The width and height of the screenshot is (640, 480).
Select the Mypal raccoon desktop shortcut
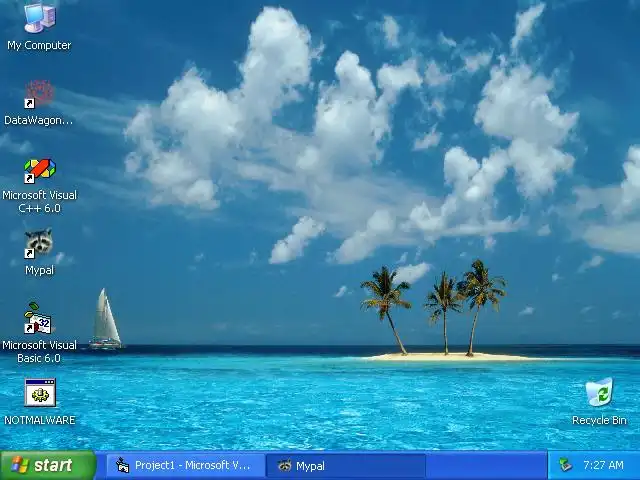pos(39,243)
